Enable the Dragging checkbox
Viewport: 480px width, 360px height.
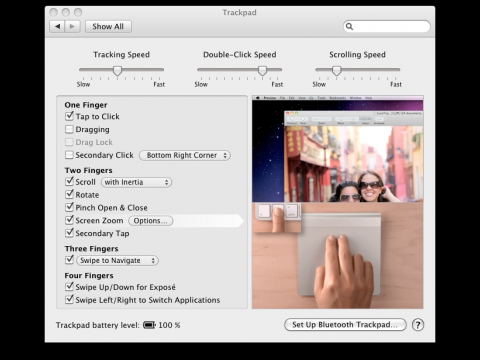[x=69, y=129]
